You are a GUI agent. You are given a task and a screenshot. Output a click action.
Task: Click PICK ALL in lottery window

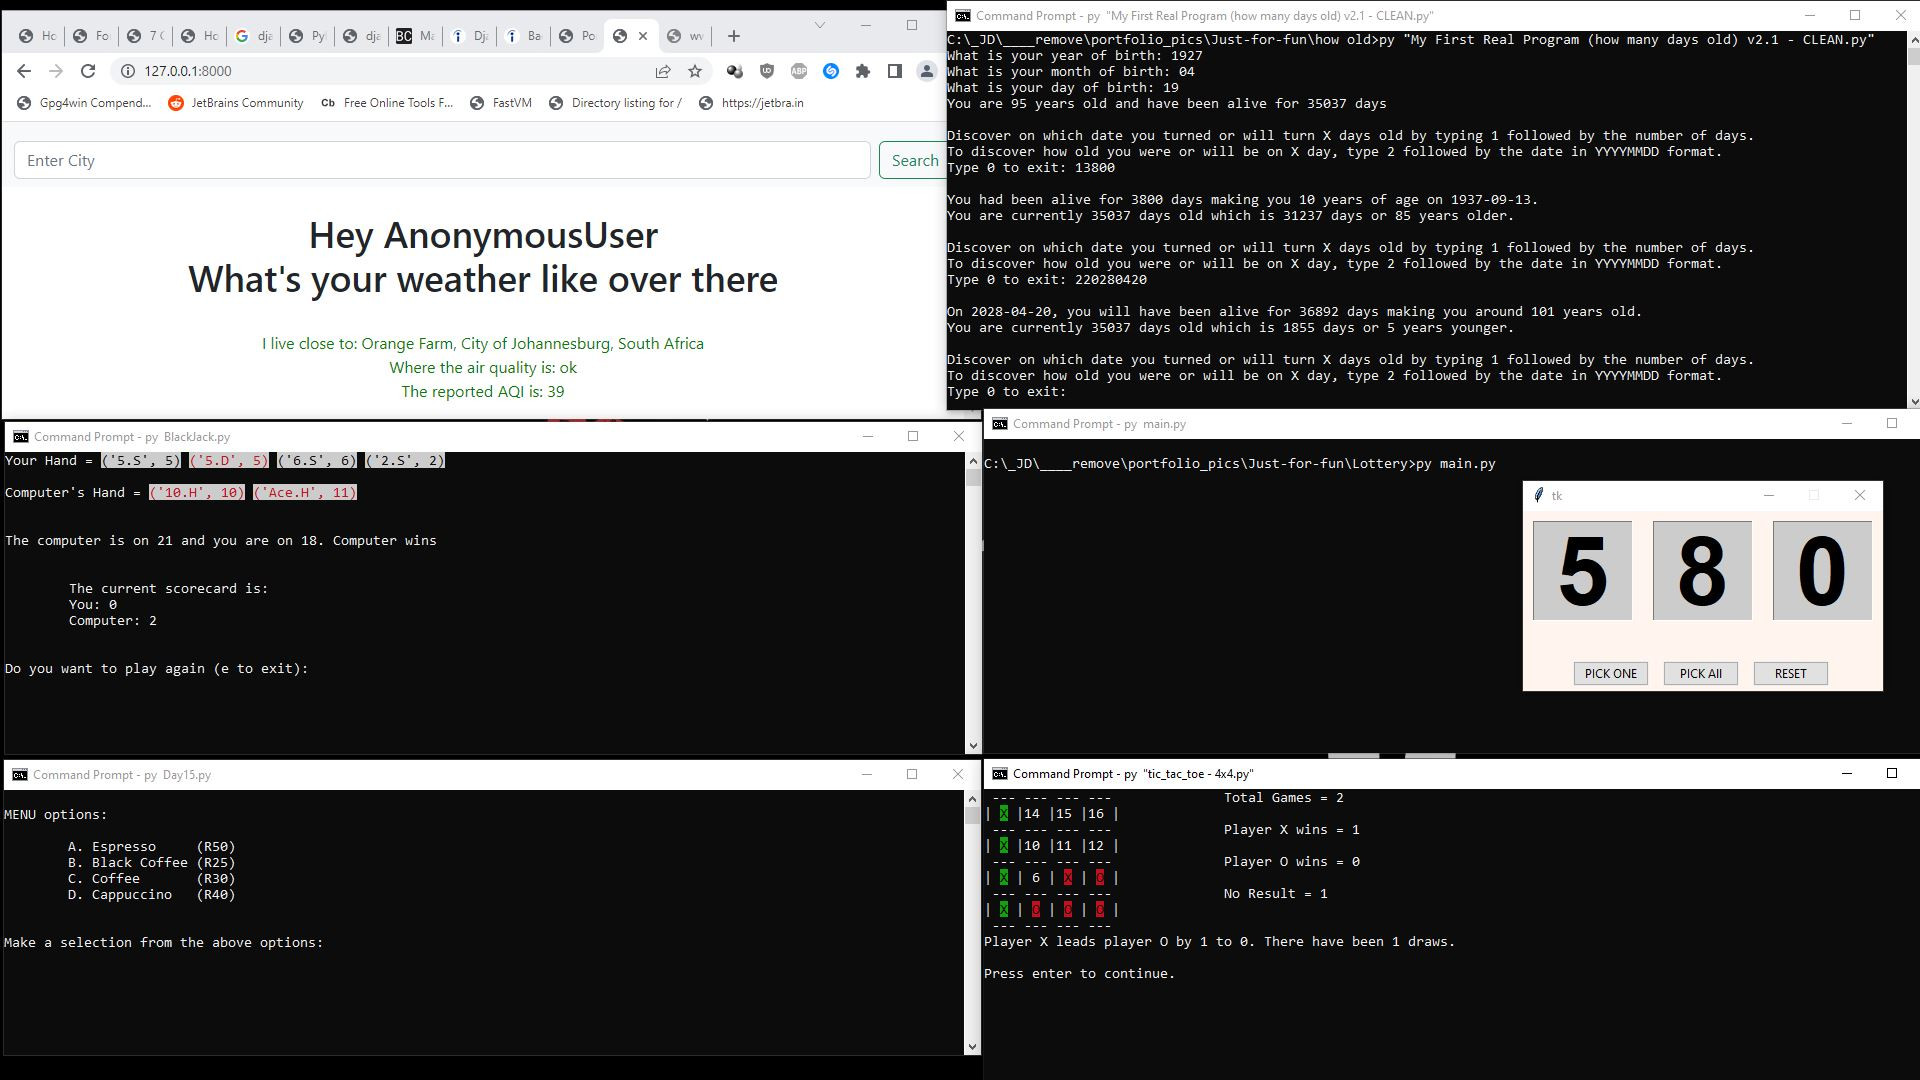click(x=1700, y=674)
